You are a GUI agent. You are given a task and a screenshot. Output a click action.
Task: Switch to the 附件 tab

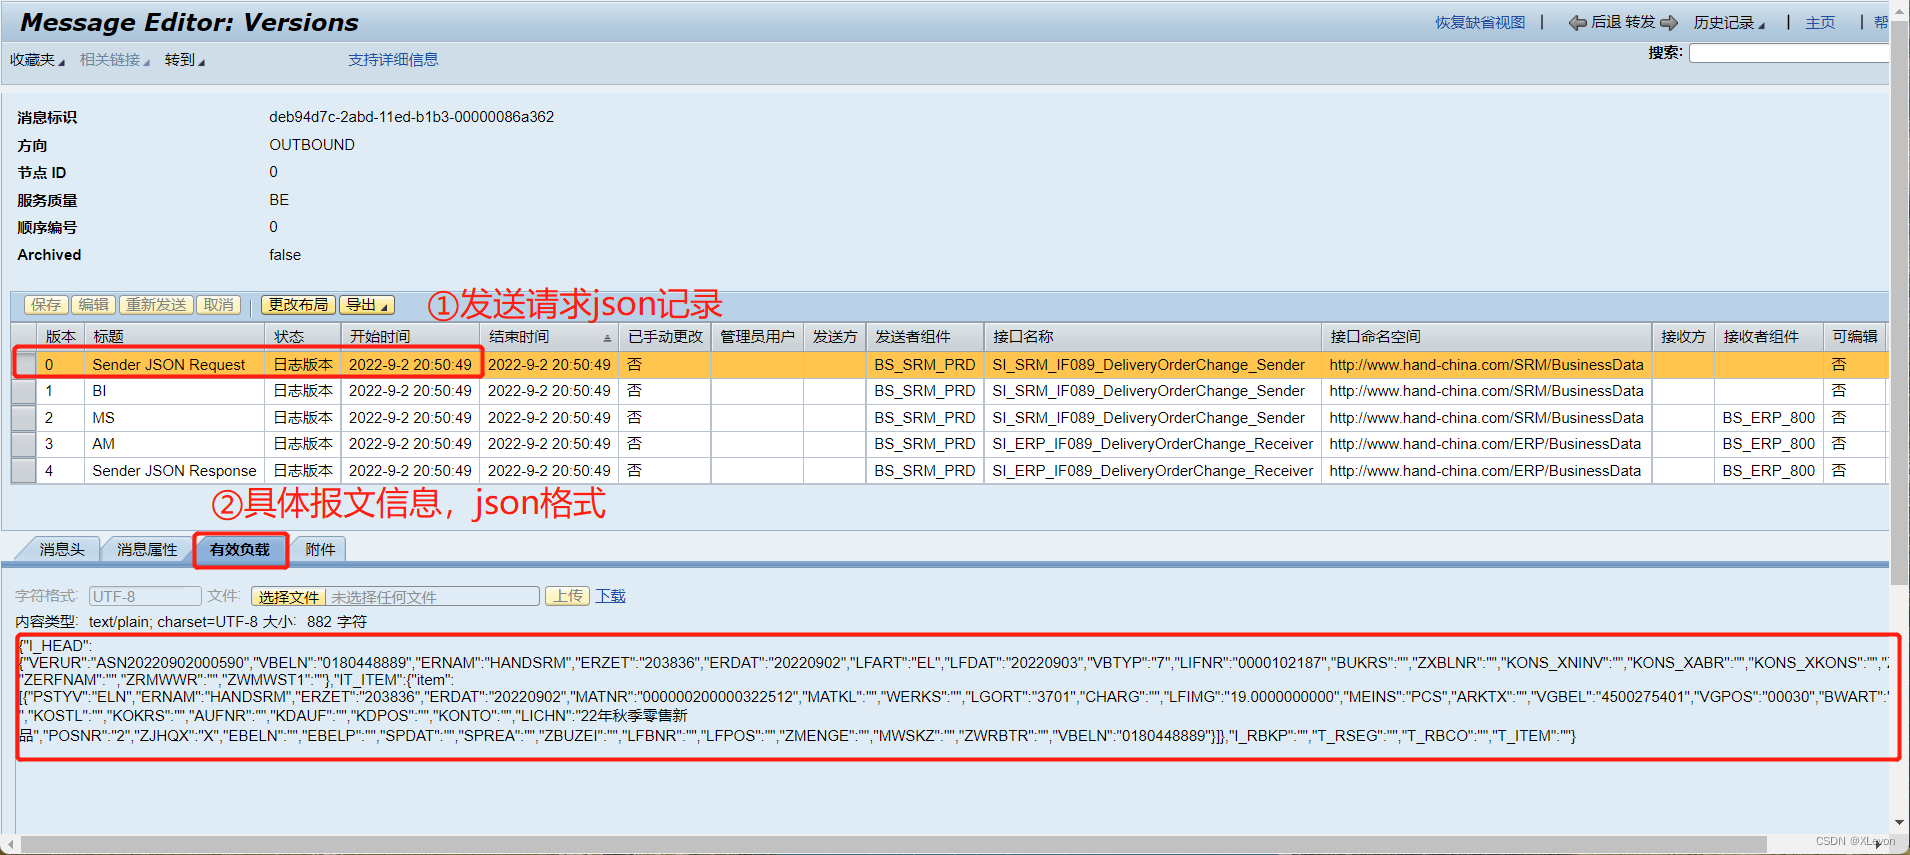320,549
